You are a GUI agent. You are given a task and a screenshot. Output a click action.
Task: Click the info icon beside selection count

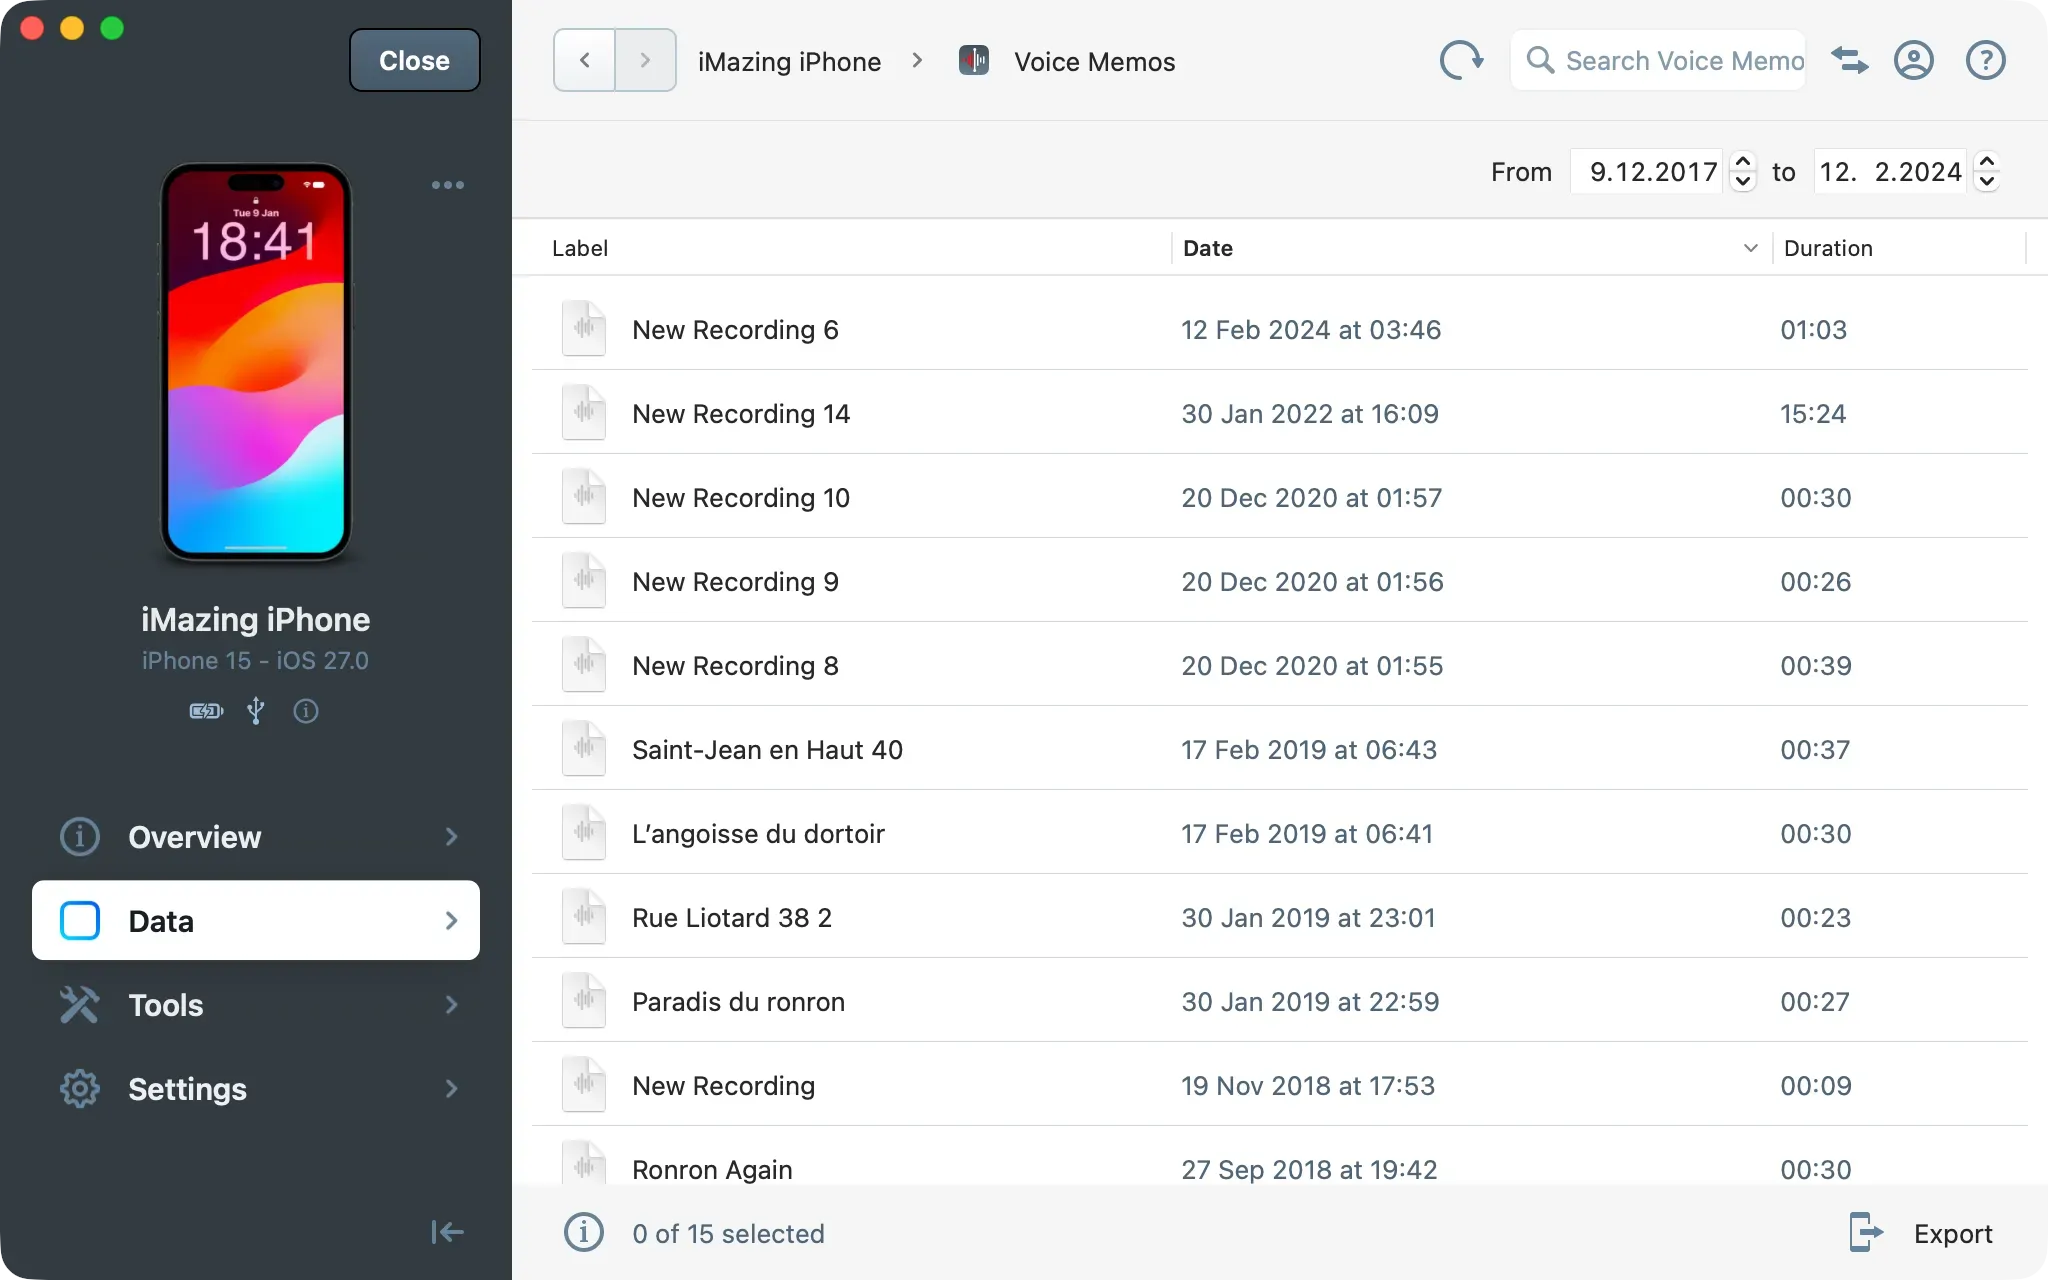coord(584,1233)
